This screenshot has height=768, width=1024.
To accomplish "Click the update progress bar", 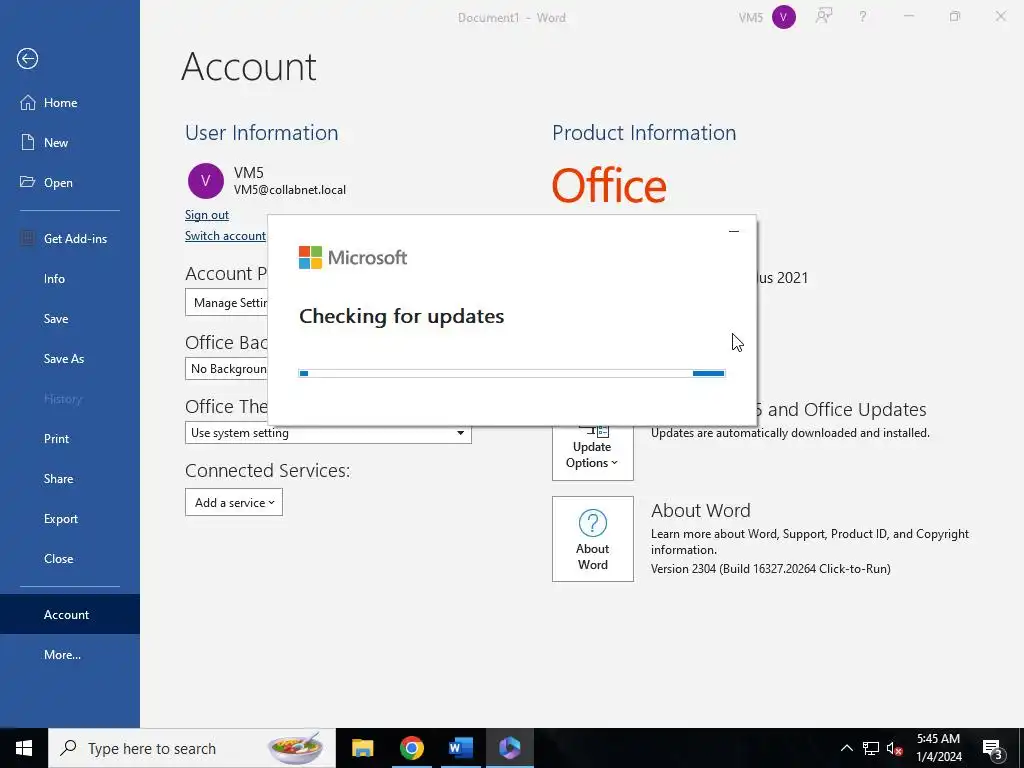I will [x=511, y=374].
